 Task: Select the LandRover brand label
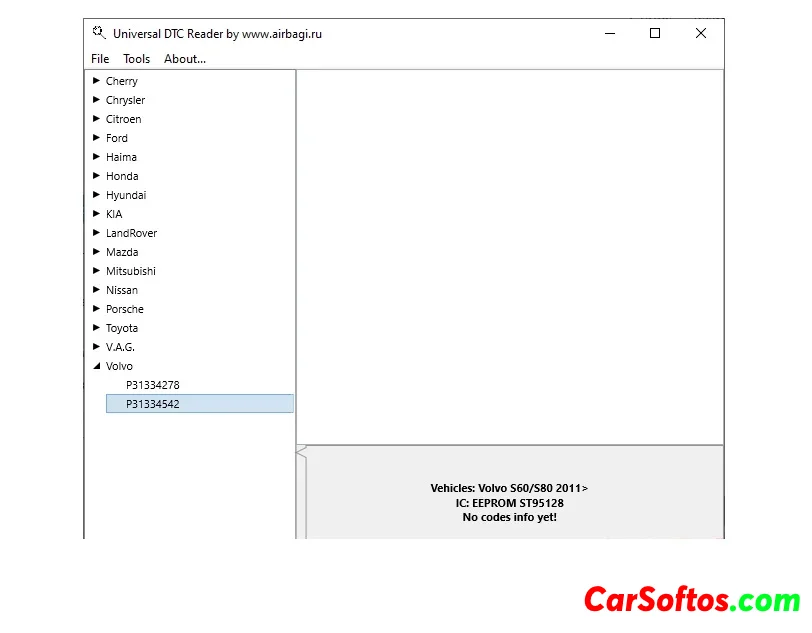pyautogui.click(x=131, y=233)
